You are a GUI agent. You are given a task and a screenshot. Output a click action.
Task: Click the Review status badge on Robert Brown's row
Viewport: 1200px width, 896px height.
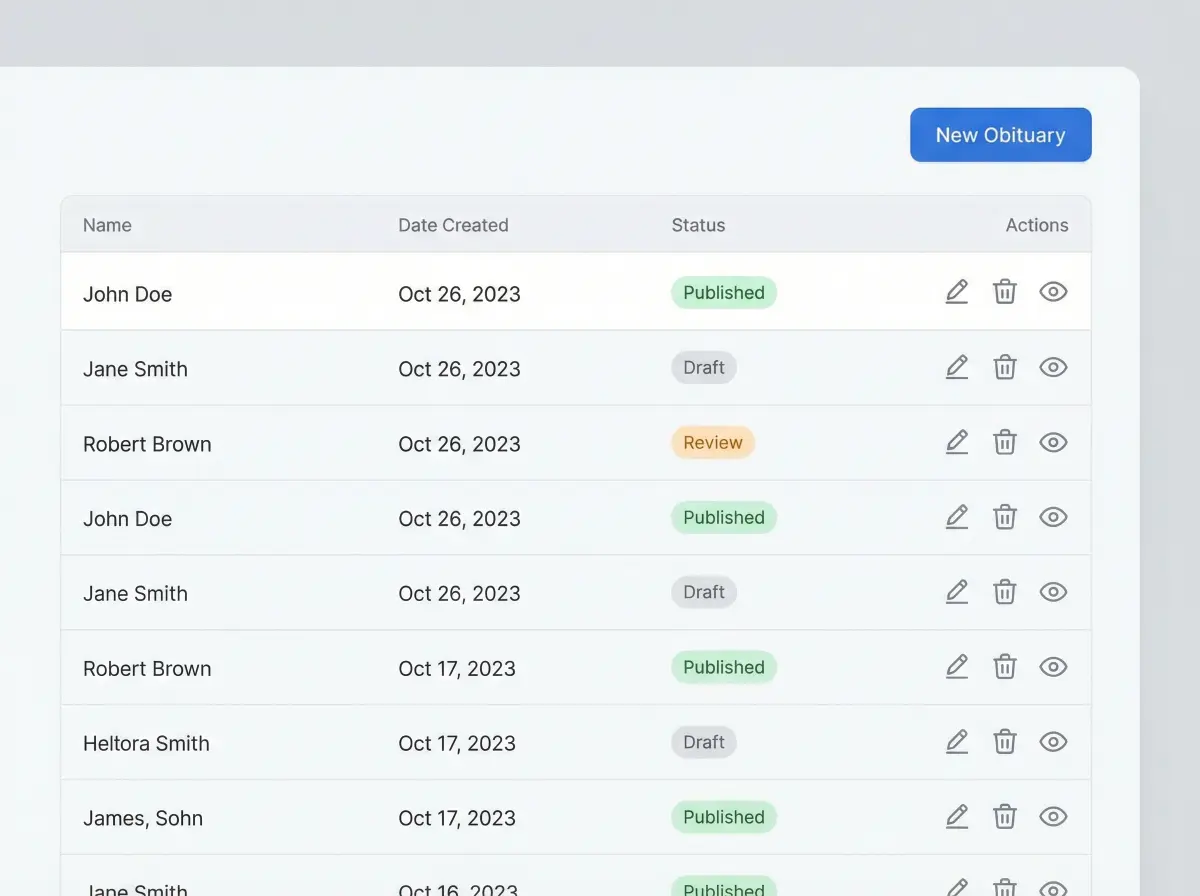(712, 442)
